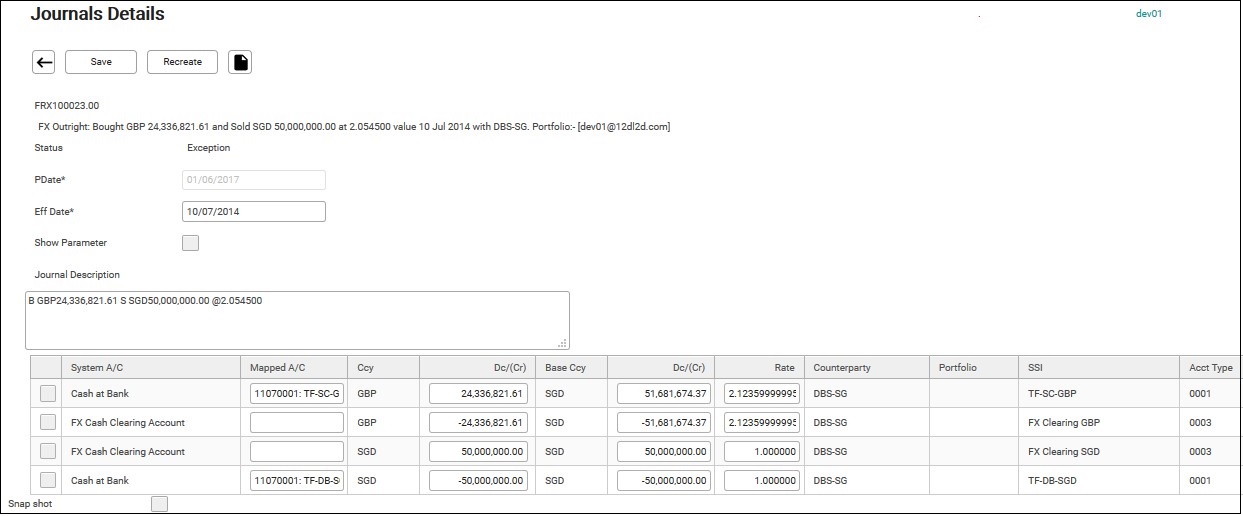Screen dimensions: 1243x516
Task: Edit the Mapped A/C field showing TF-SC-G
Action: (297, 394)
